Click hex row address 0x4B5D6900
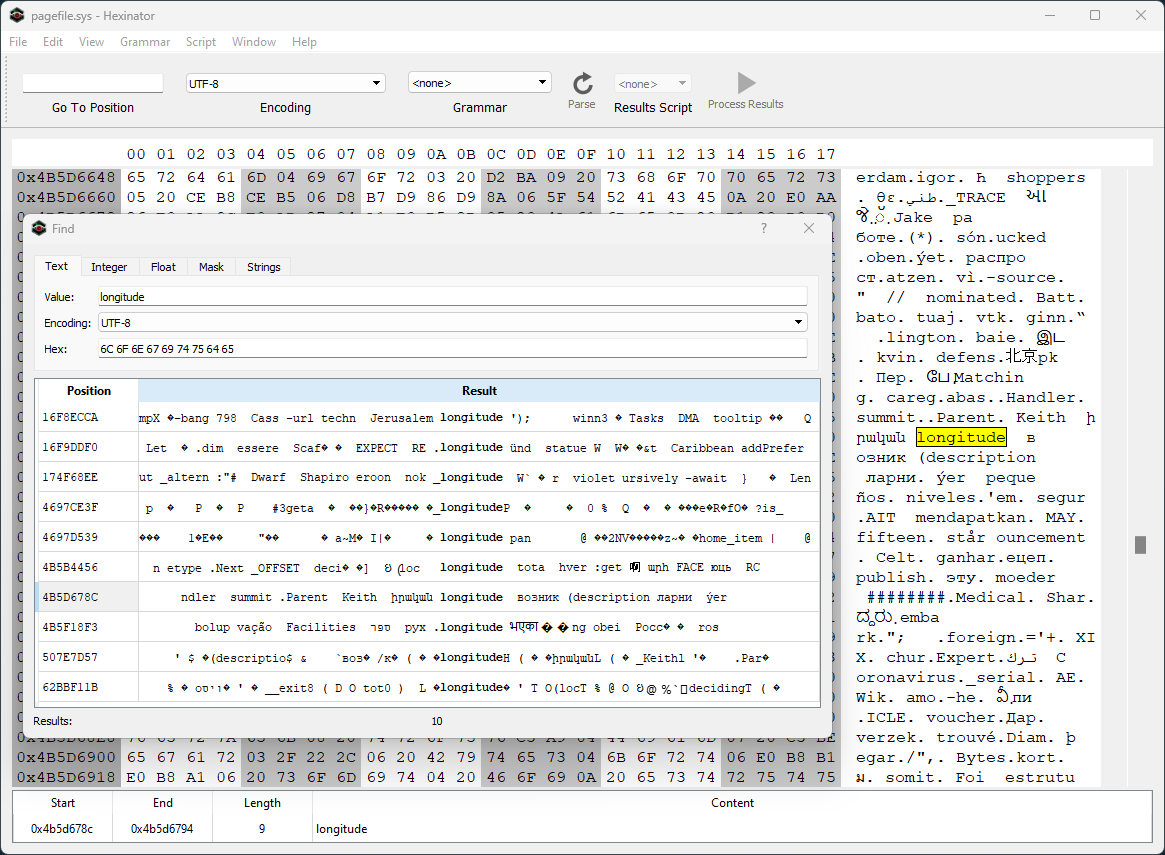Image resolution: width=1165 pixels, height=855 pixels. coord(66,757)
